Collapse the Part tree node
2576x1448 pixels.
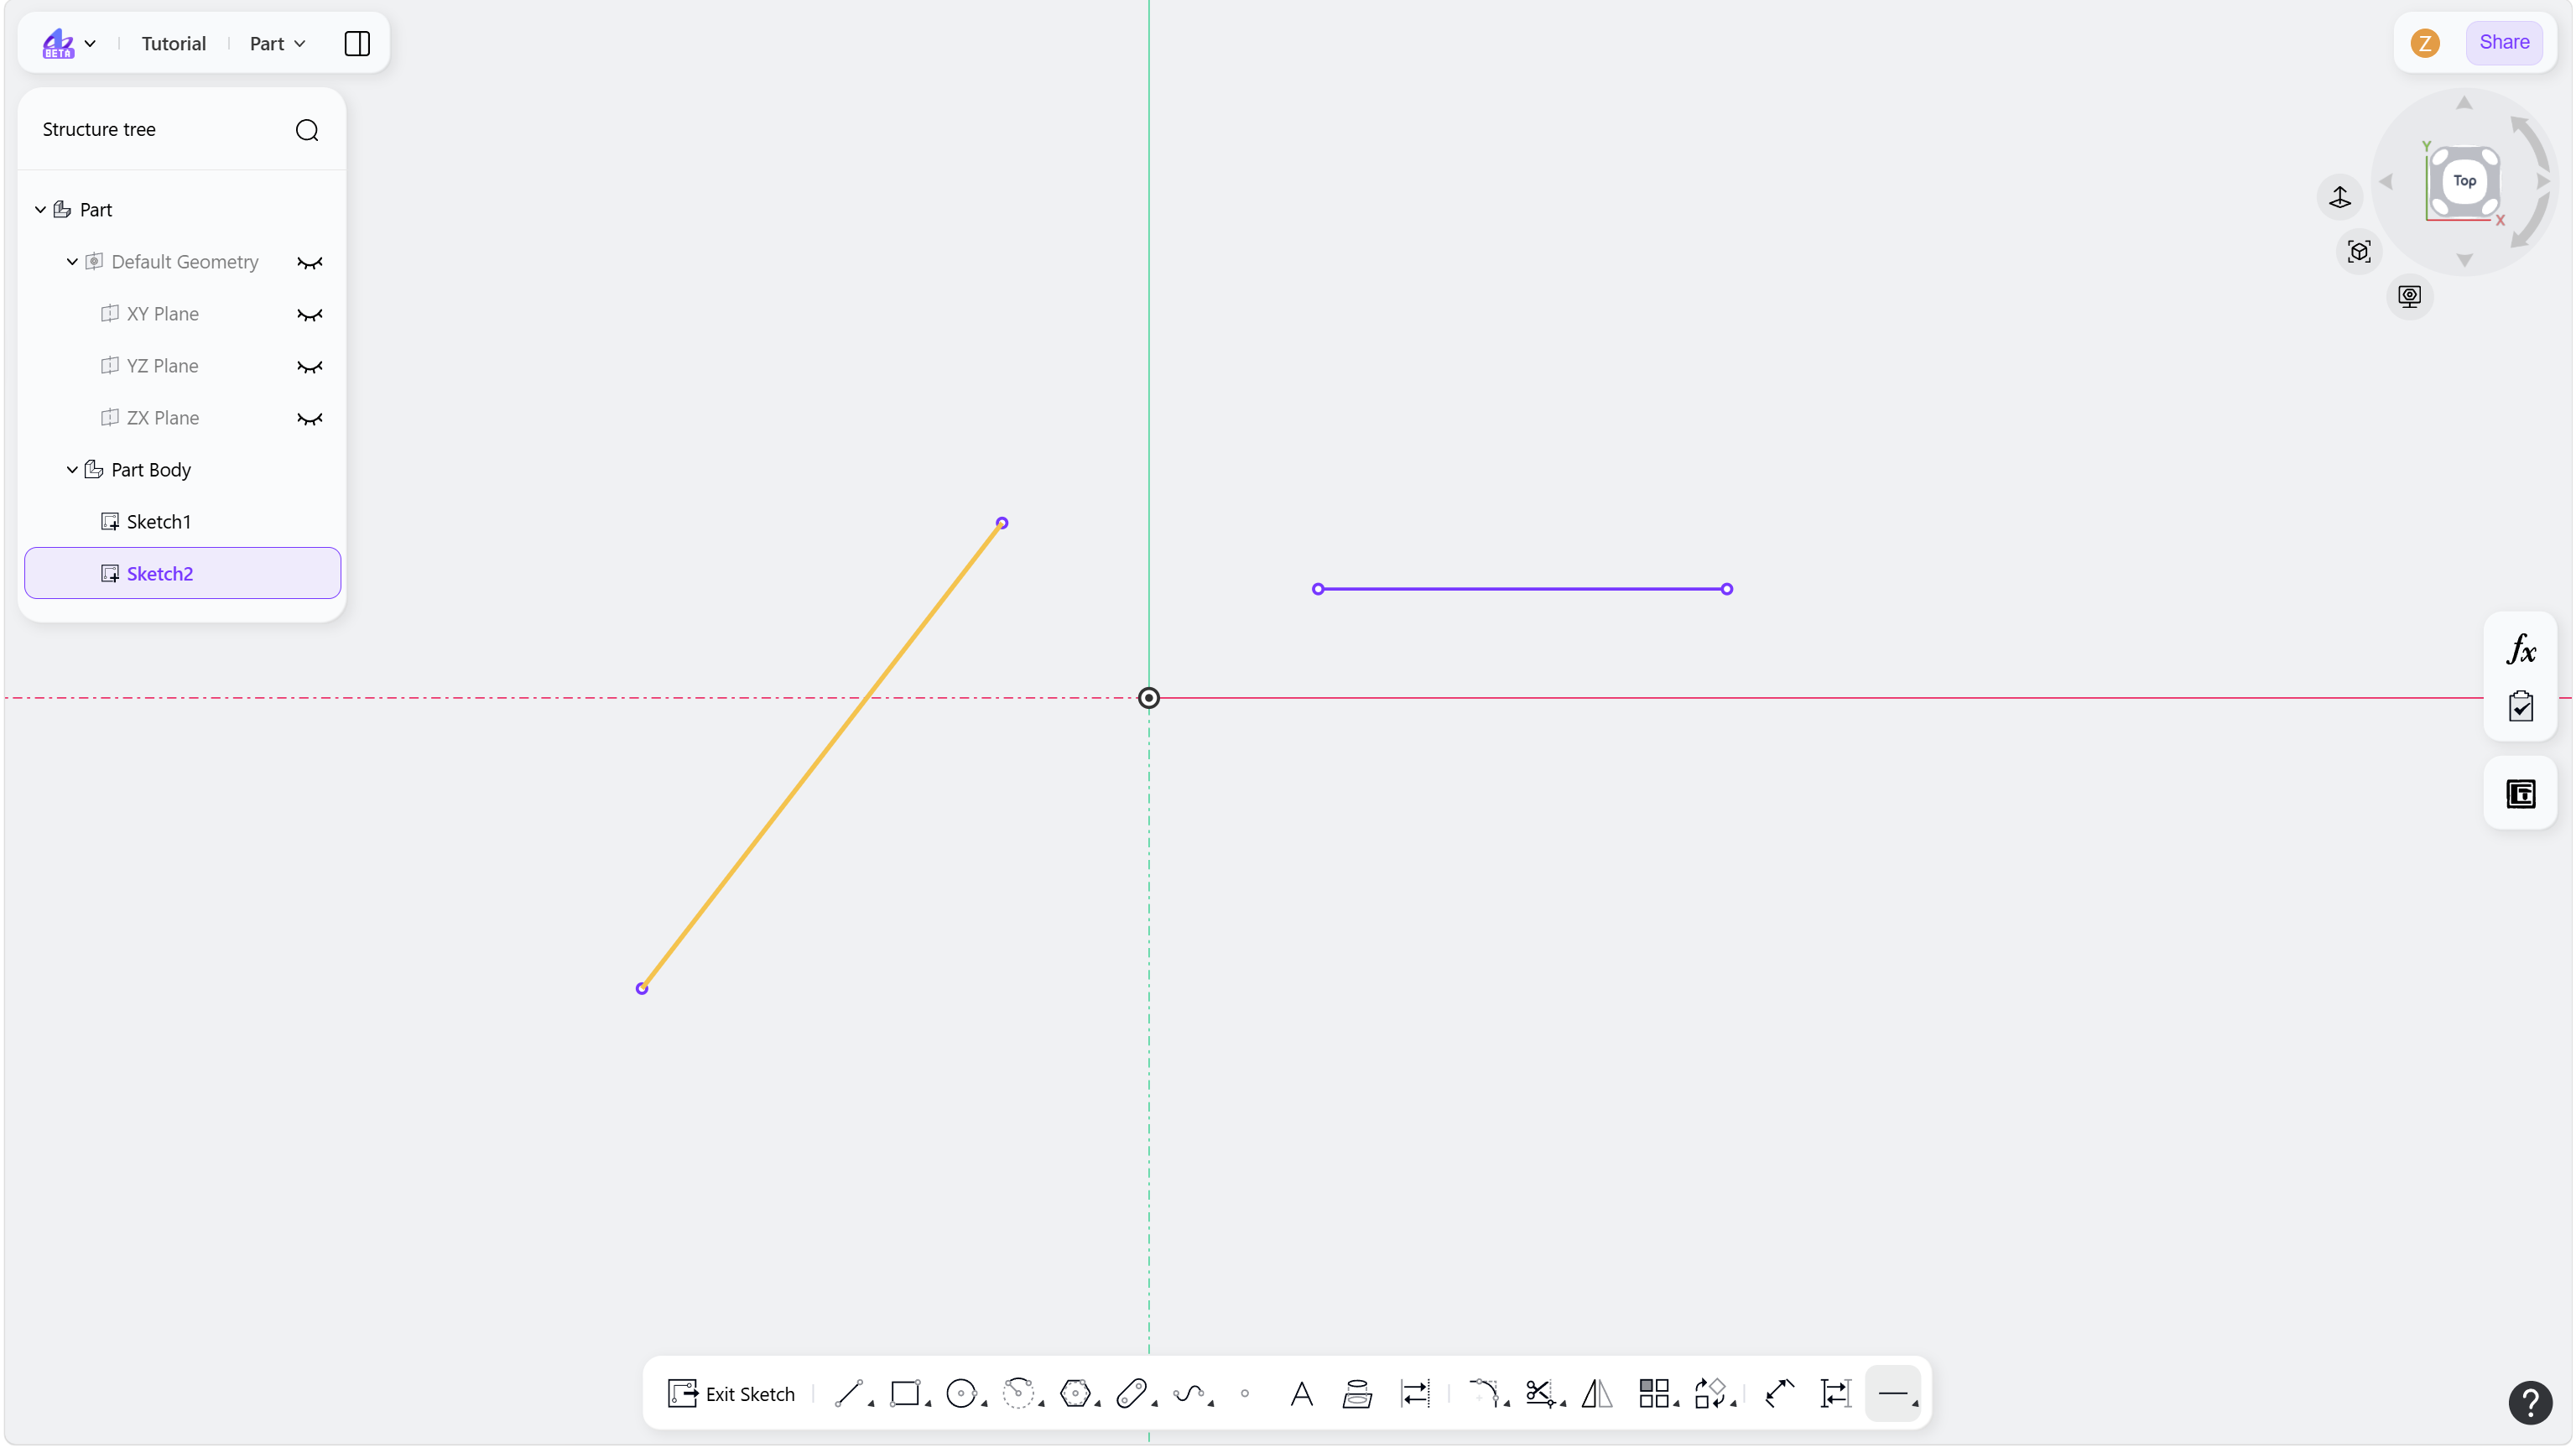click(x=40, y=210)
